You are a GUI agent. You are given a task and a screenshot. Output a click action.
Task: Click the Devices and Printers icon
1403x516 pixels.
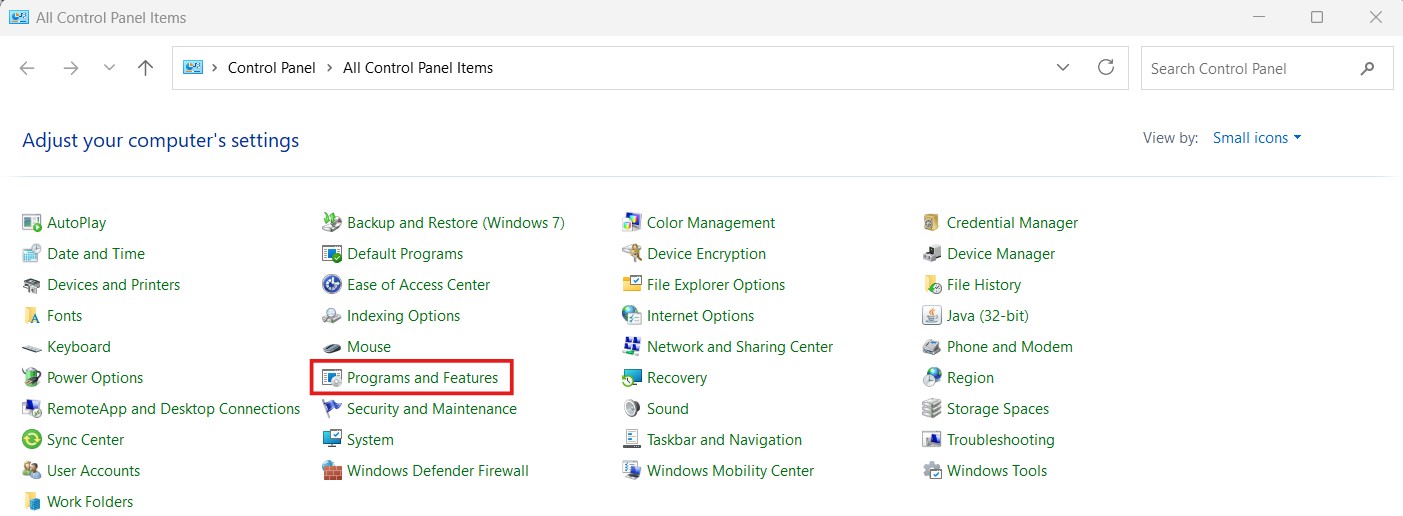point(32,285)
